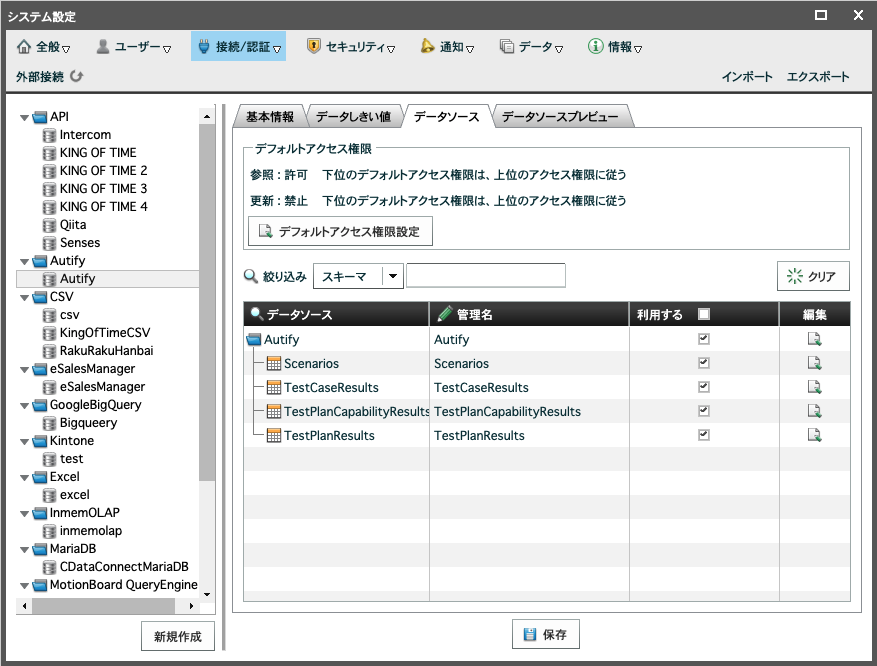The height and width of the screenshot is (666, 877).
Task: Click the tree horizontal scrollbar
Action: [107, 606]
